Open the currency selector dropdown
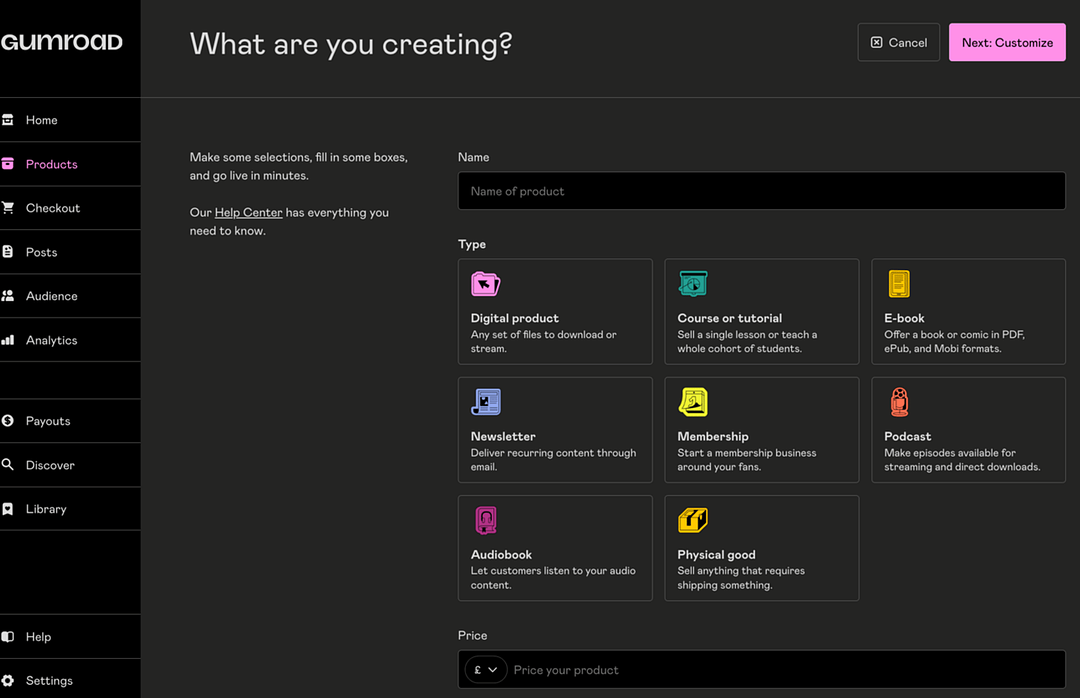Screen dimensions: 1080x698 pyautogui.click(x=486, y=670)
